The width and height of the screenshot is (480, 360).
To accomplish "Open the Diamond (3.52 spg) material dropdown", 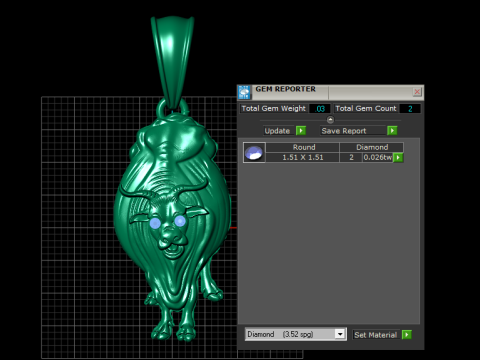I will pos(340,334).
